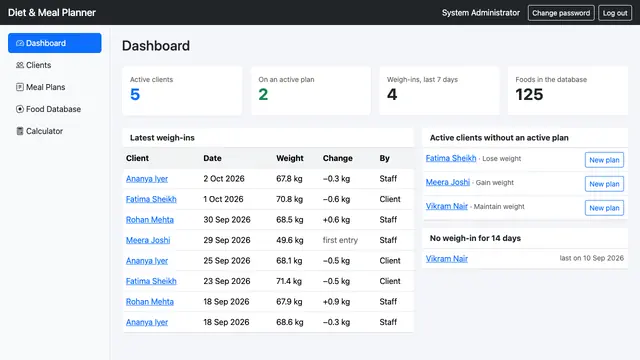Click the Change password button
The height and width of the screenshot is (360, 640).
click(561, 13)
